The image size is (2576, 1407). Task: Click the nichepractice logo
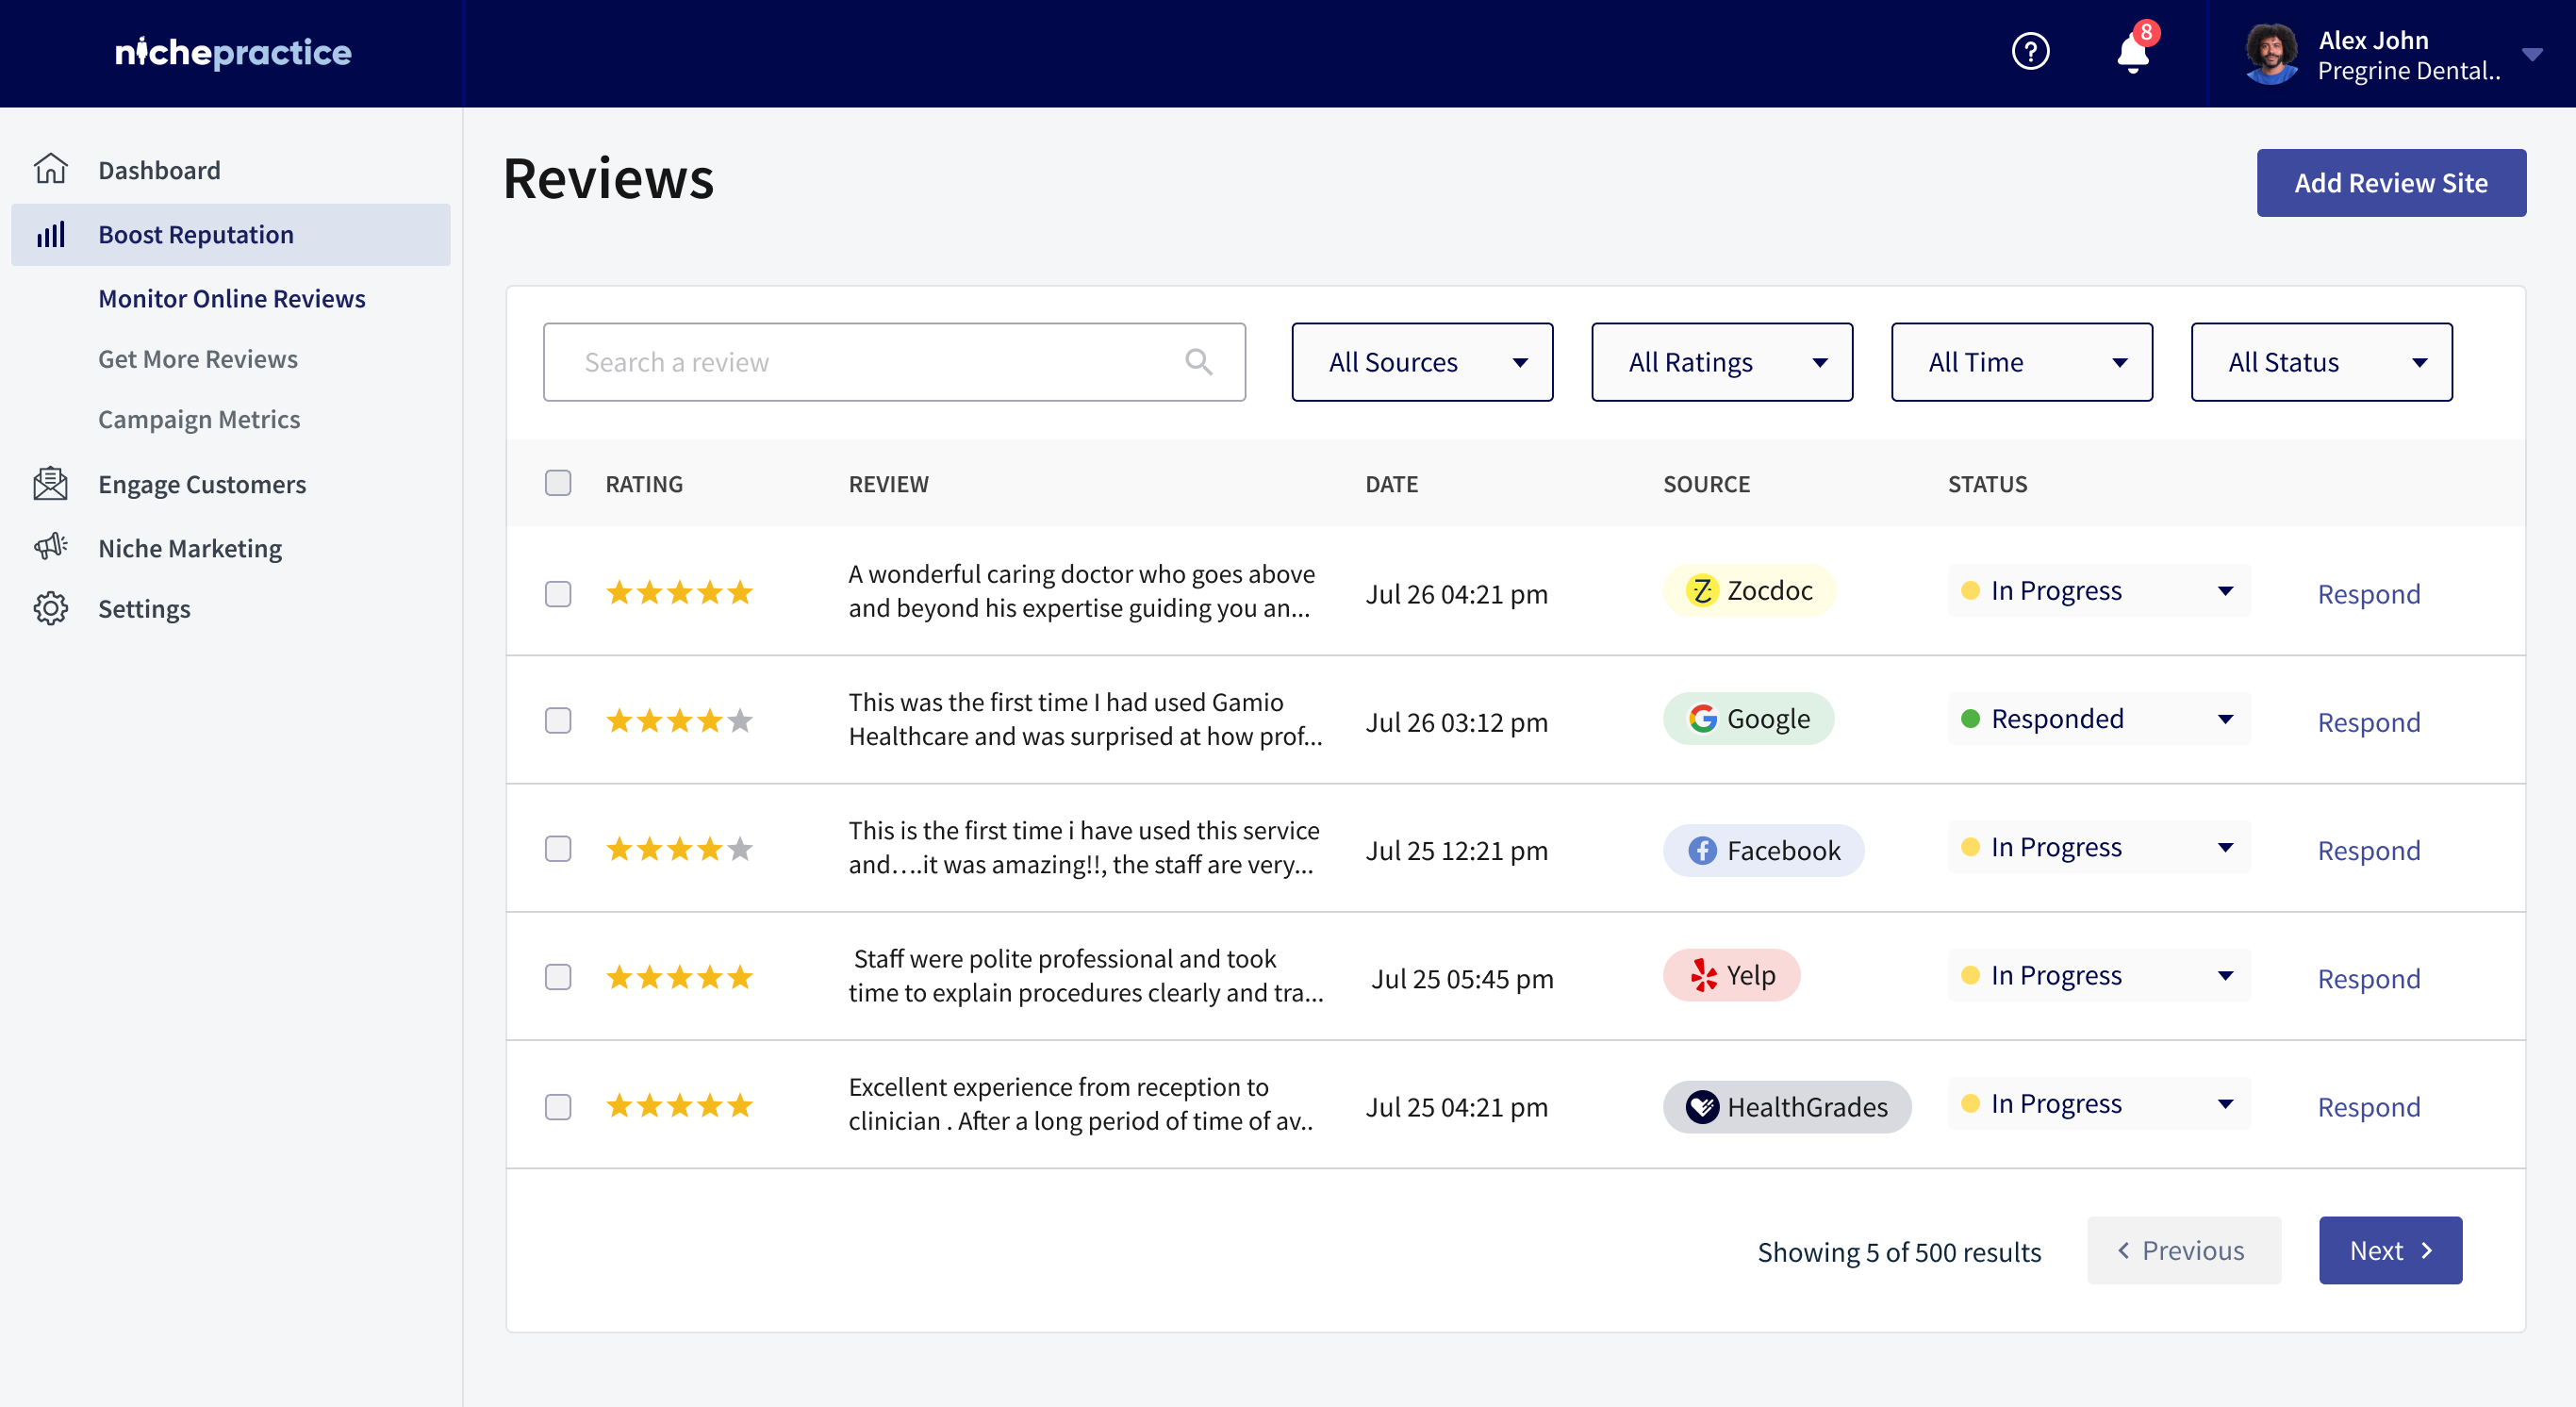pos(233,52)
